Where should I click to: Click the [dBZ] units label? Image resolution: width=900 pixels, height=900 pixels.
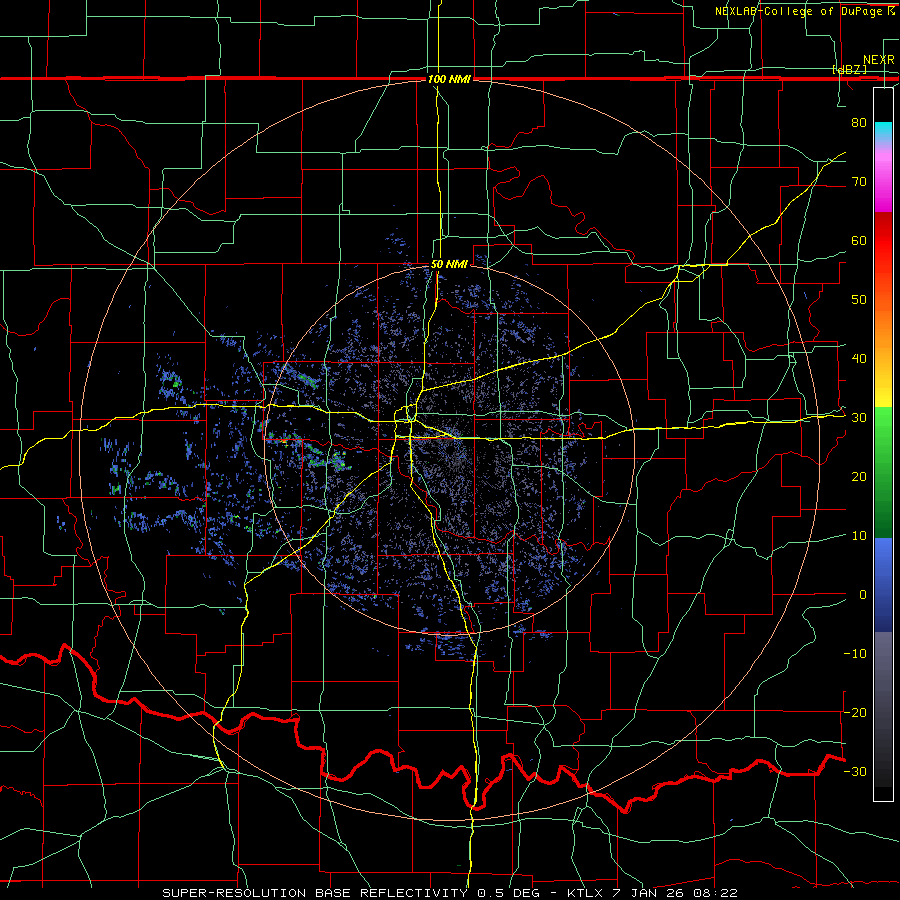849,69
